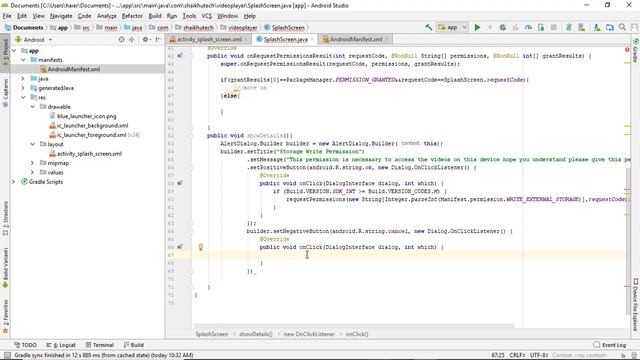Image resolution: width=640 pixels, height=360 pixels.
Task: Select blue_launcher_icon.png file
Action: 86,116
